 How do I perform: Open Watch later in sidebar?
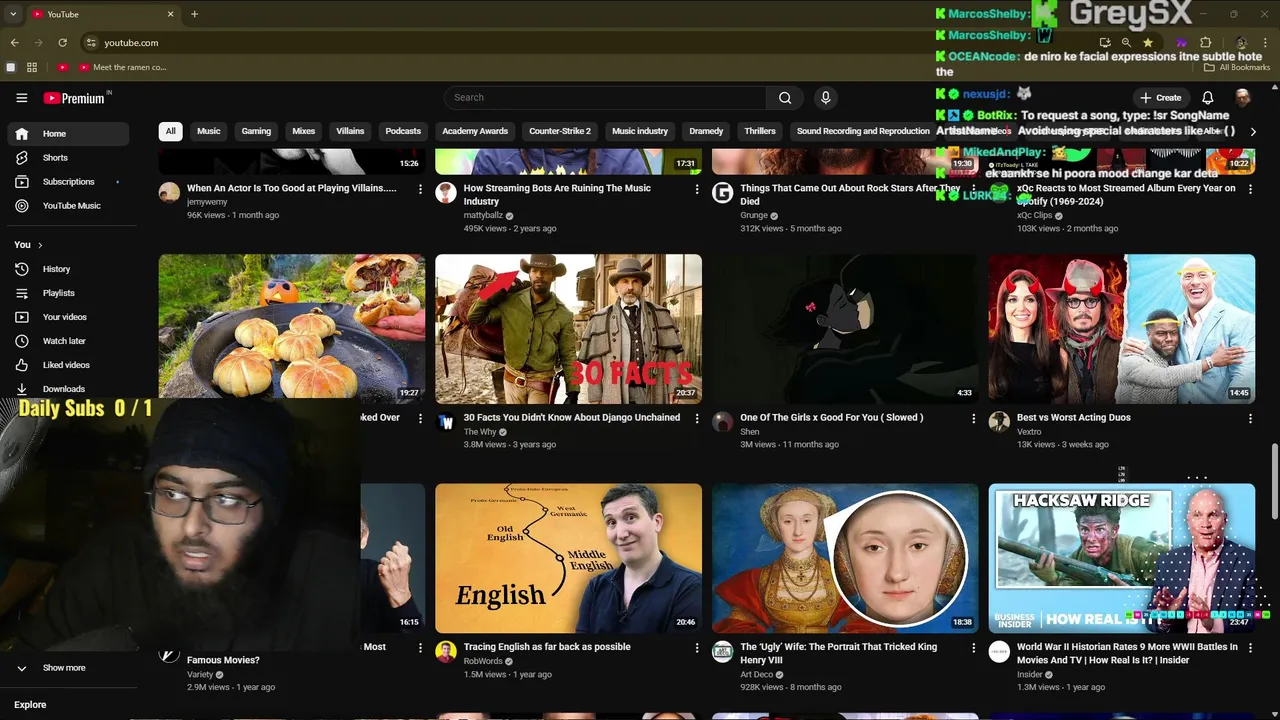(68, 341)
